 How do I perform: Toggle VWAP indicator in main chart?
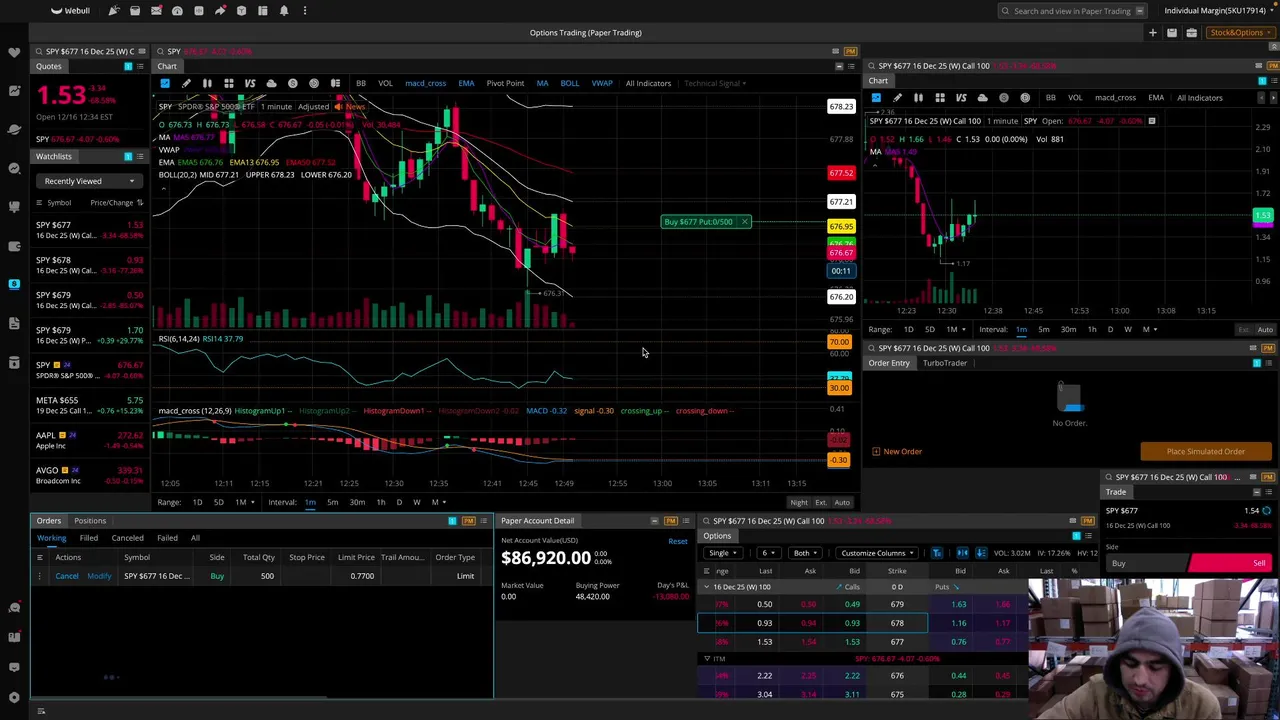point(602,83)
